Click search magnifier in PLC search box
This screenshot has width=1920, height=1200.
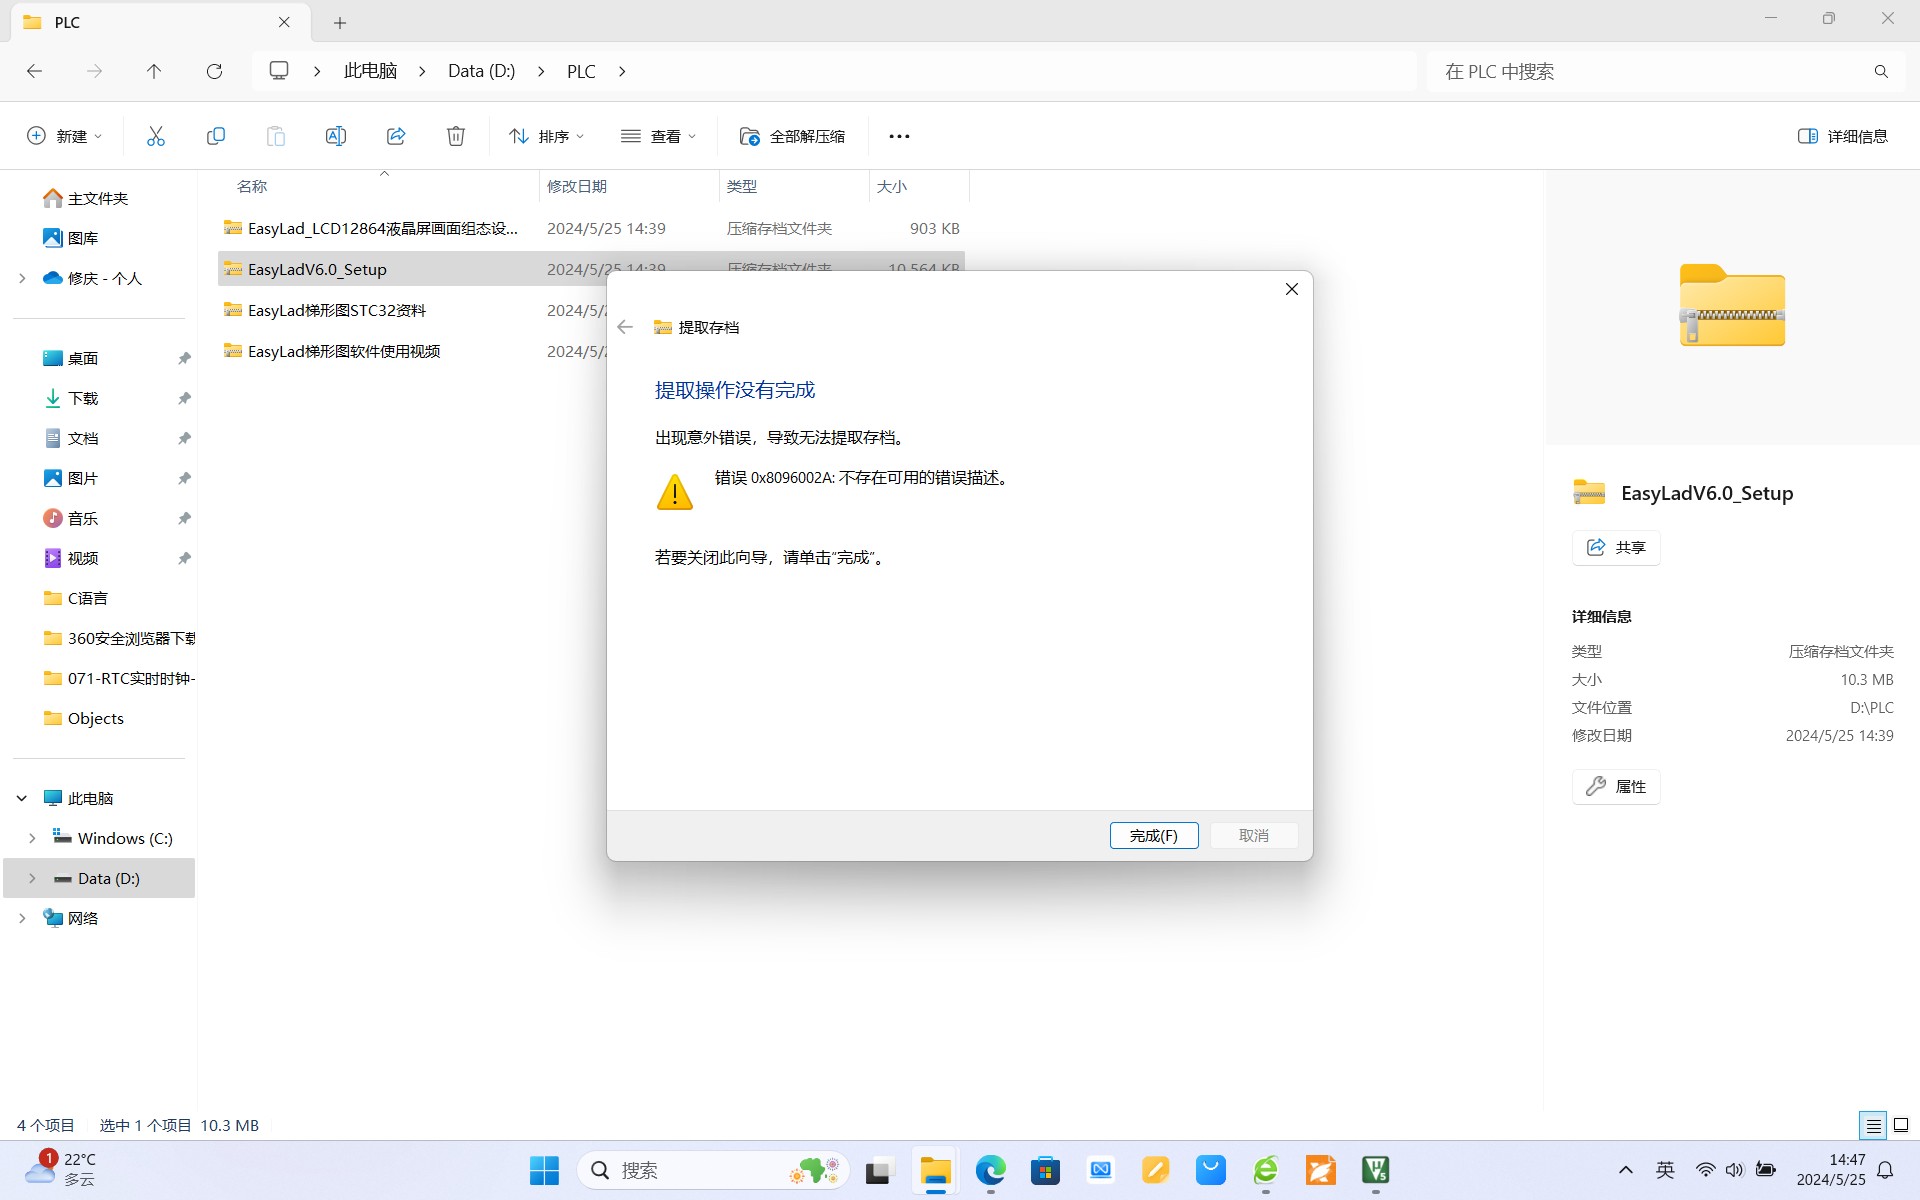coord(1881,71)
